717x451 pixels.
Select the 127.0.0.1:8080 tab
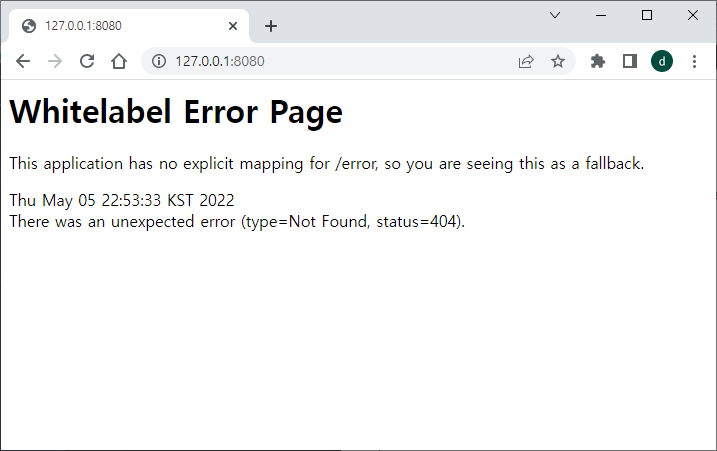click(x=128, y=26)
